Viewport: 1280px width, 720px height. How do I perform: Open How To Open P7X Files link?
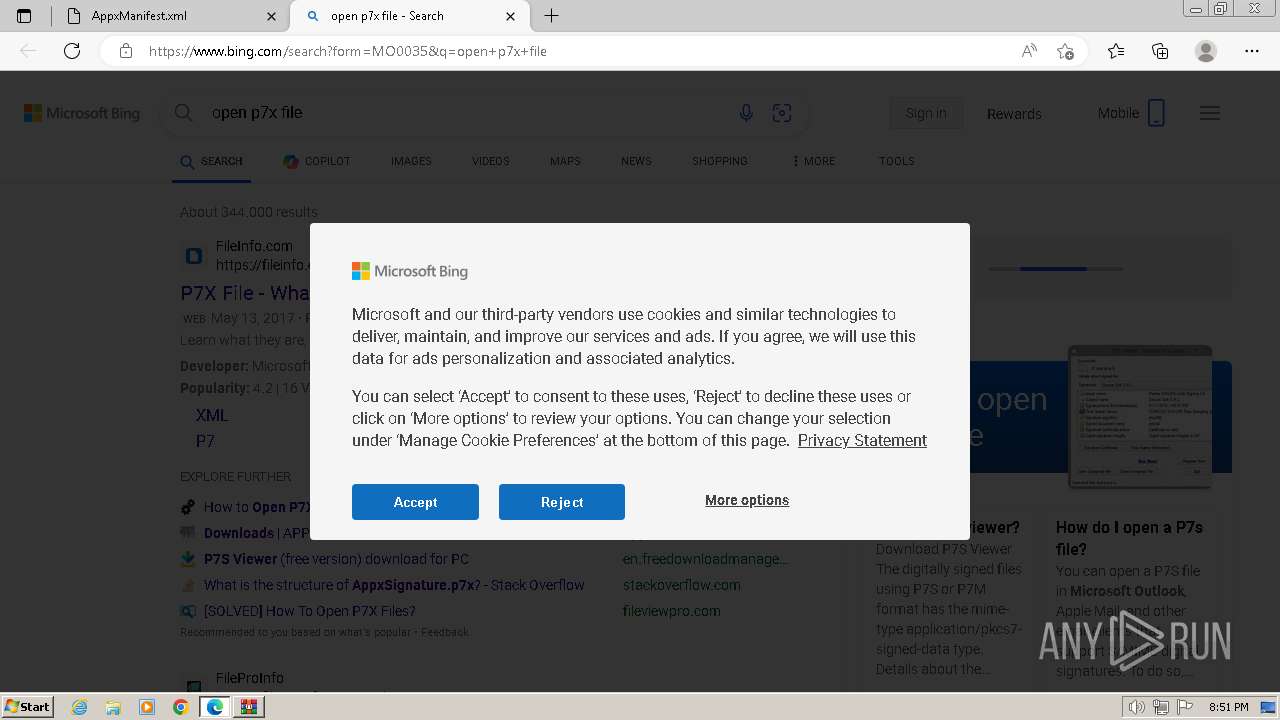[x=309, y=611]
